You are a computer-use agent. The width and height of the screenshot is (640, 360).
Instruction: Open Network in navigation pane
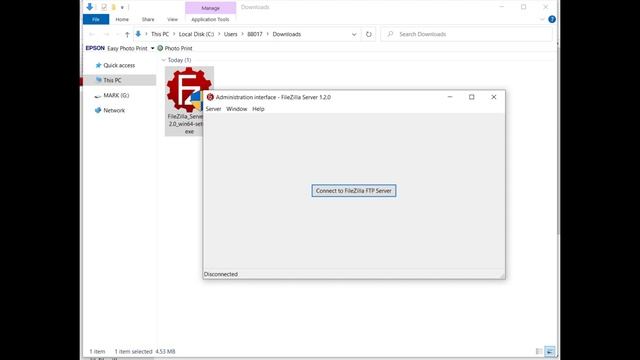[114, 110]
